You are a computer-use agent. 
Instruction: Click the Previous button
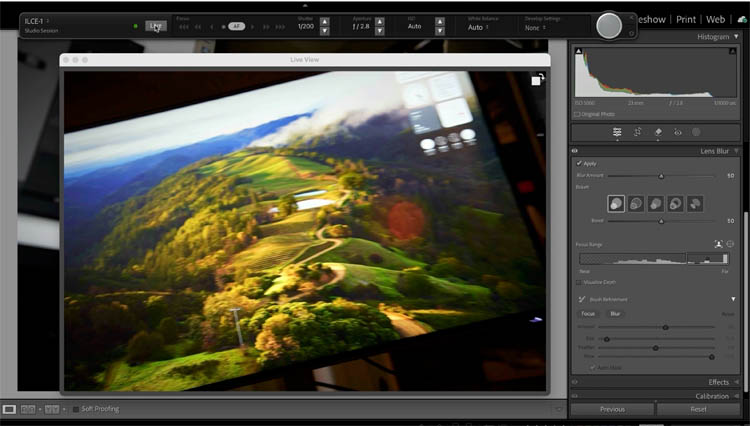click(x=612, y=409)
